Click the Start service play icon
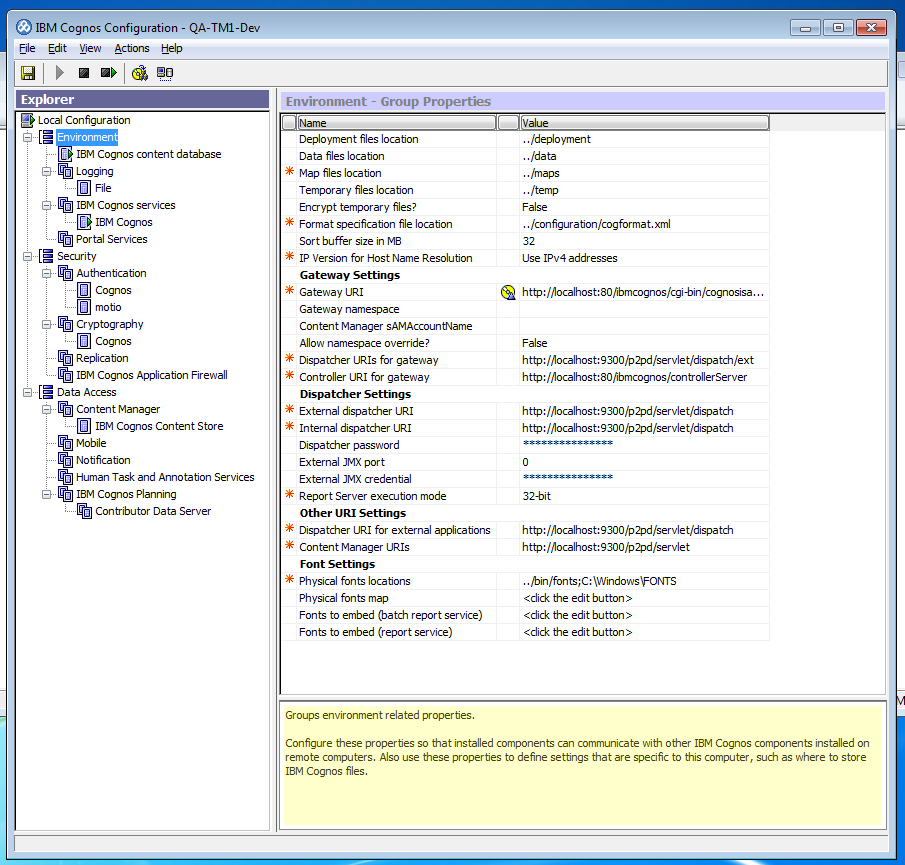Image resolution: width=905 pixels, height=865 pixels. point(59,73)
